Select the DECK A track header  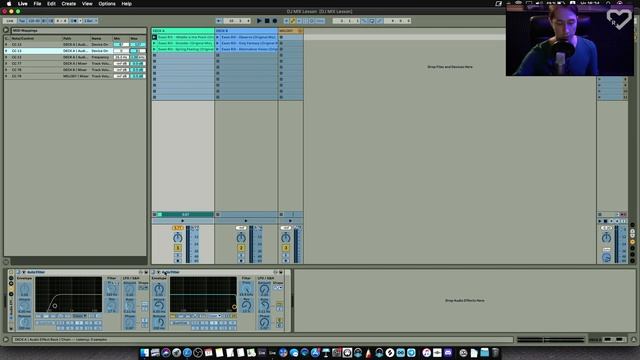(x=183, y=31)
